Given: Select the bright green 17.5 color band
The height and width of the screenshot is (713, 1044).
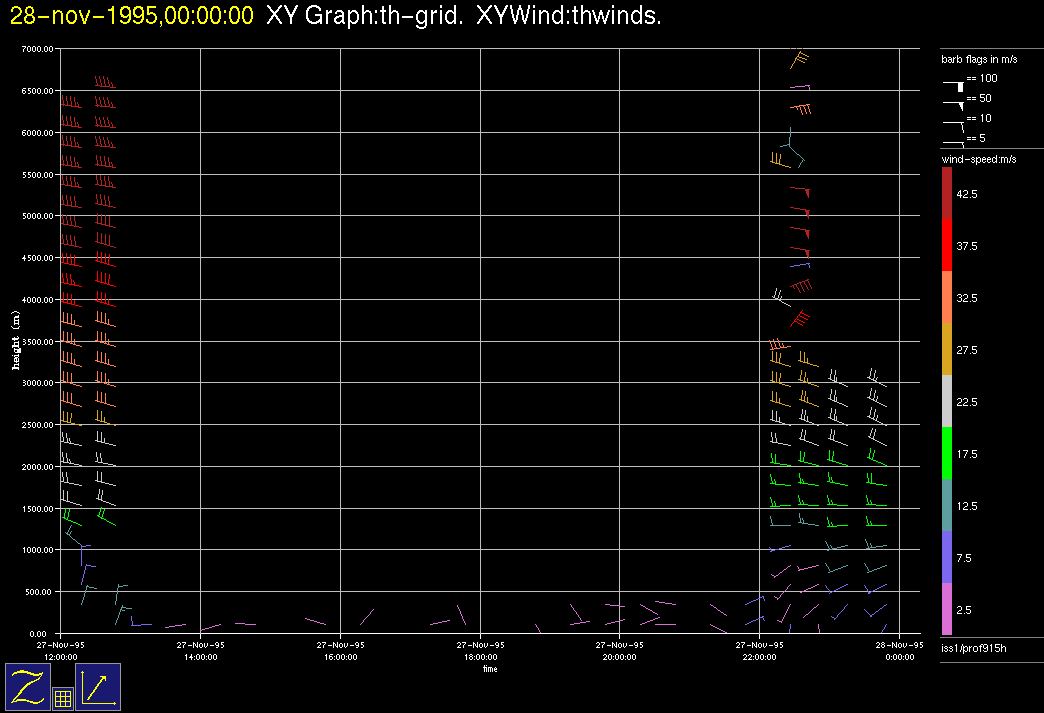Looking at the screenshot, I should 946,453.
